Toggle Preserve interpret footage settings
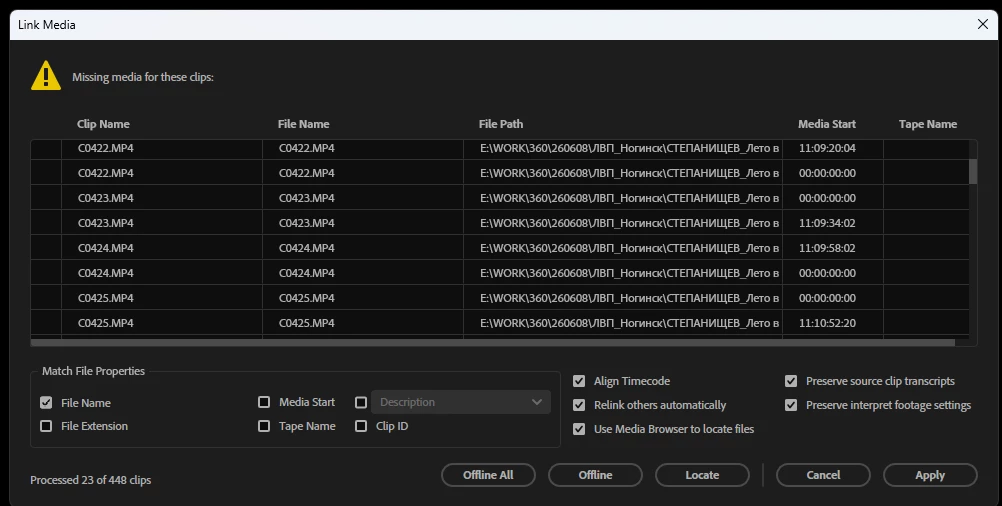The width and height of the screenshot is (1002, 506). coord(791,405)
